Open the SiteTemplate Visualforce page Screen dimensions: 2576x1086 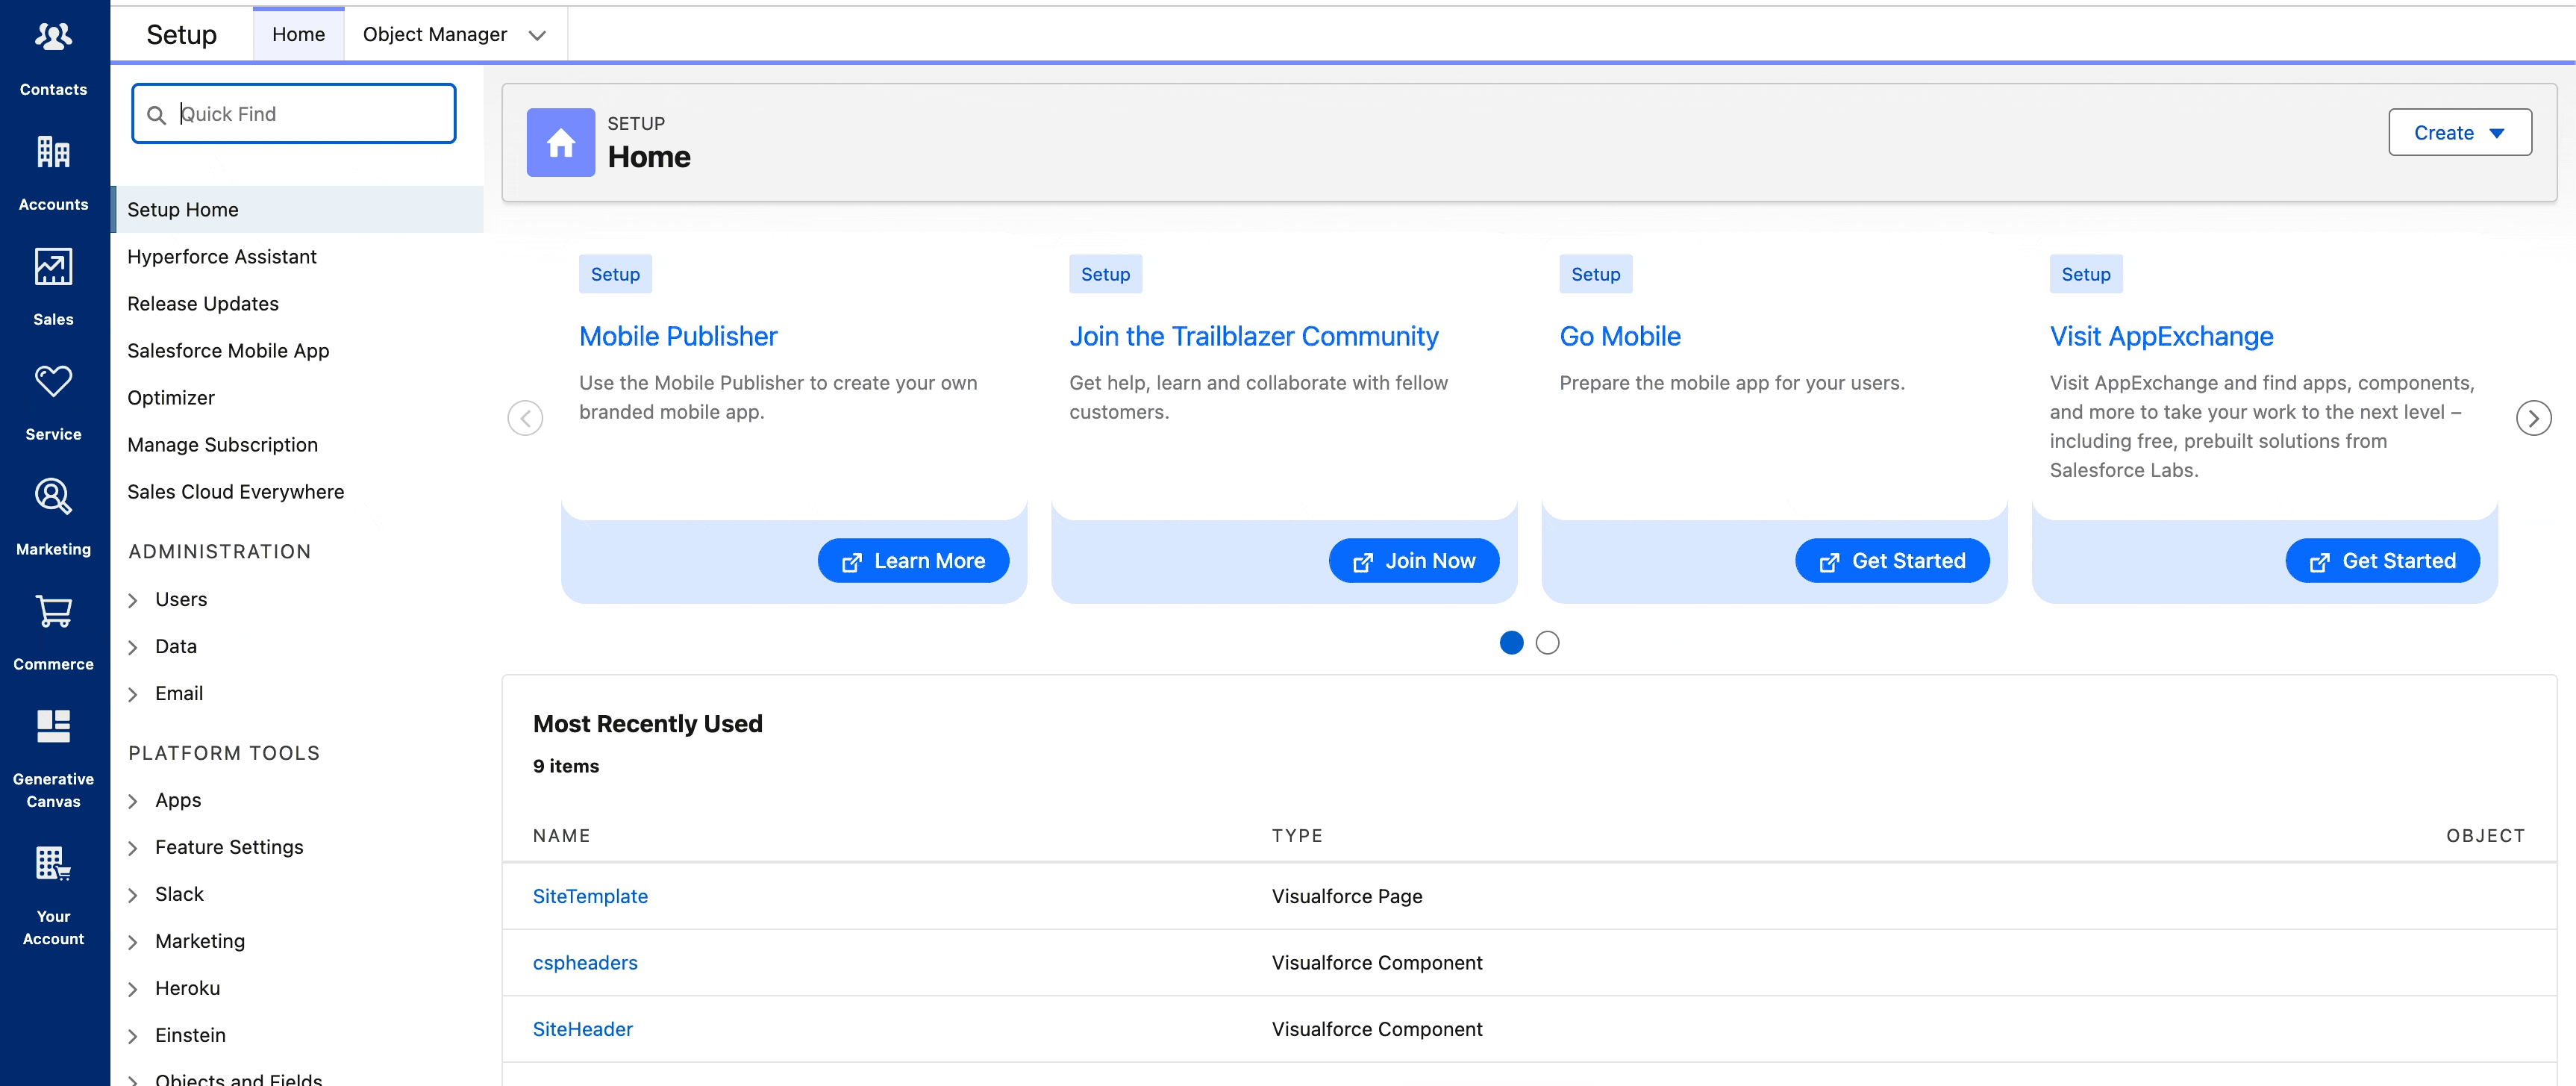589,896
